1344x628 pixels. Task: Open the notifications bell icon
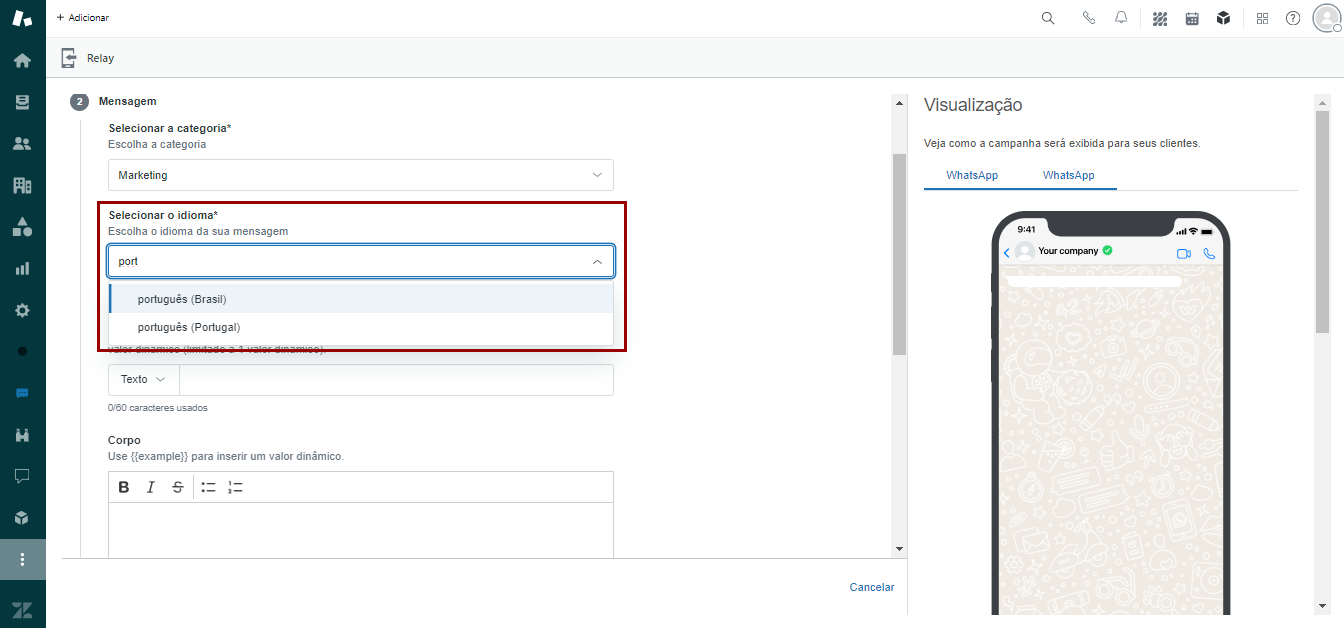[1121, 18]
